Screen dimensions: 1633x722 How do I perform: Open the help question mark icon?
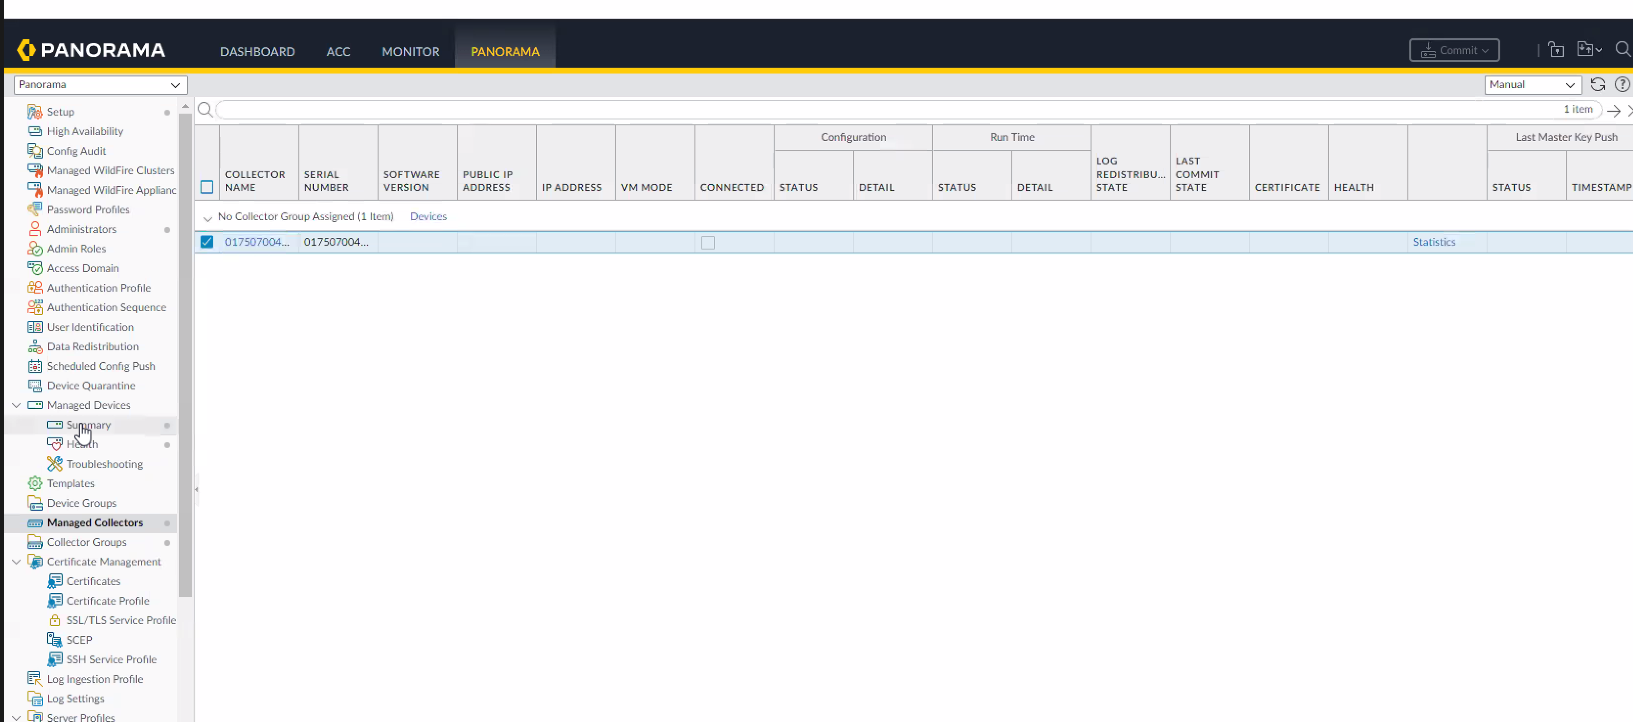(1622, 85)
